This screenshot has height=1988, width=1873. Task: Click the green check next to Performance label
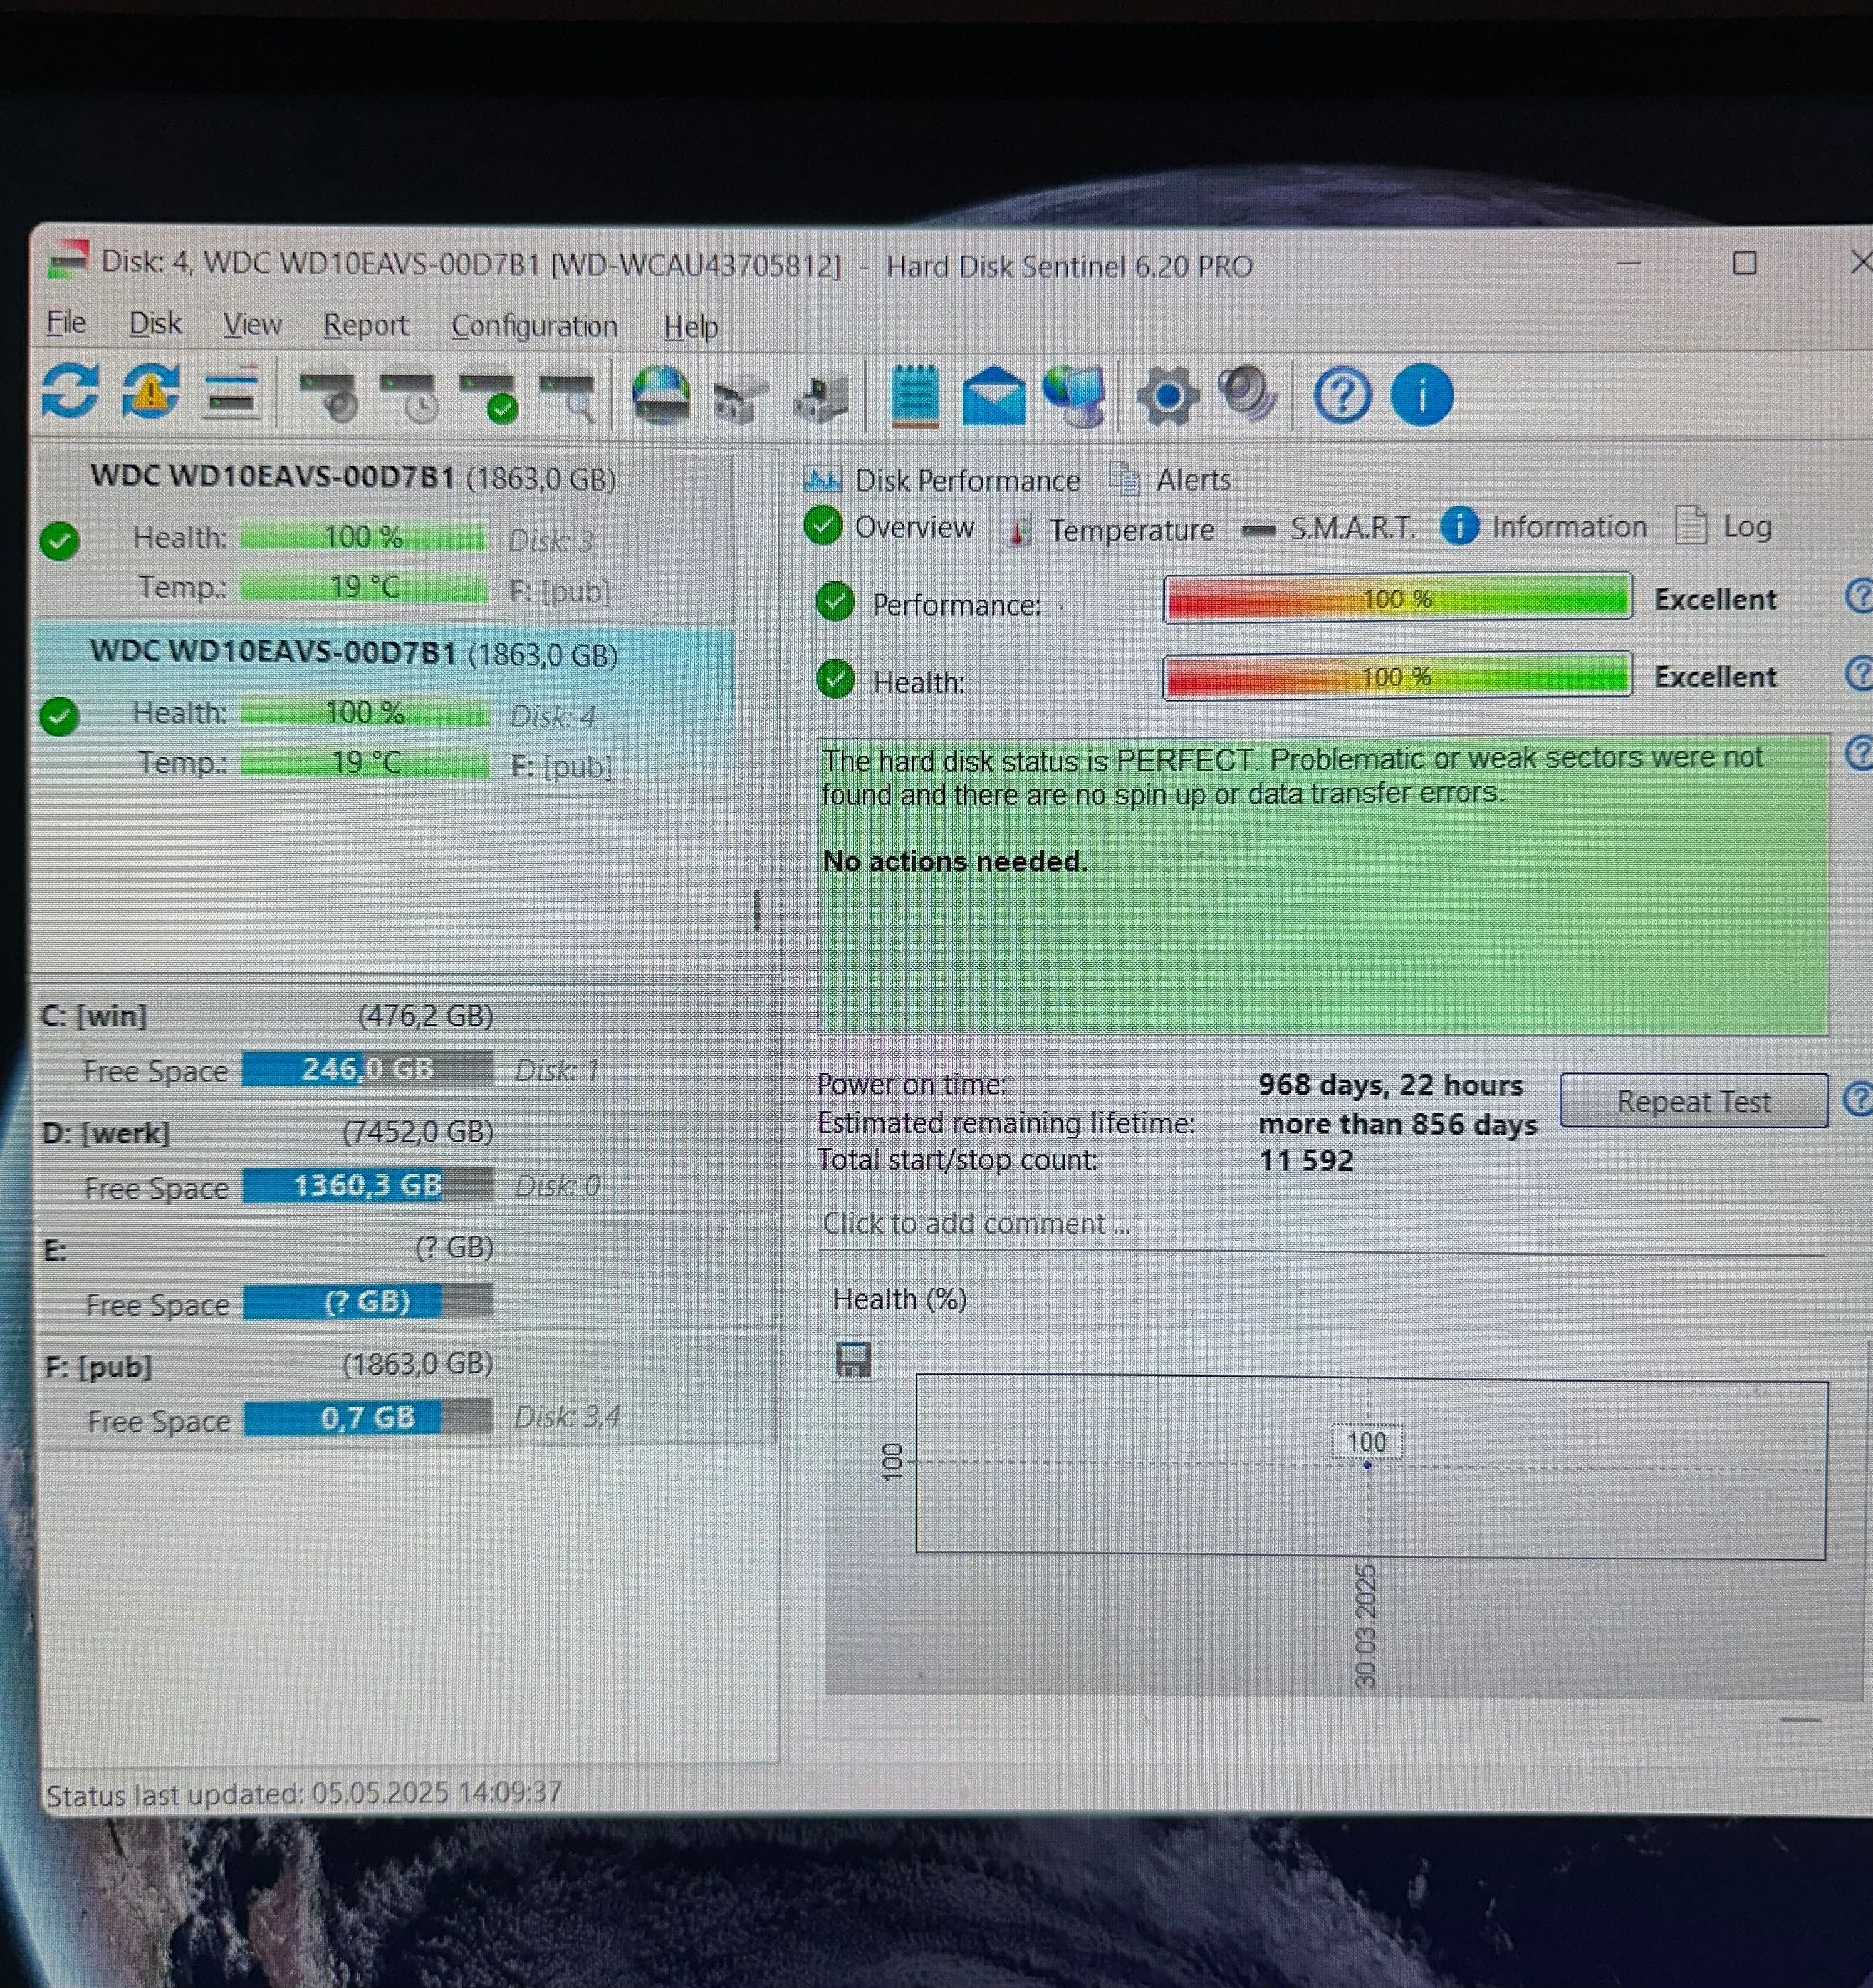(x=835, y=601)
